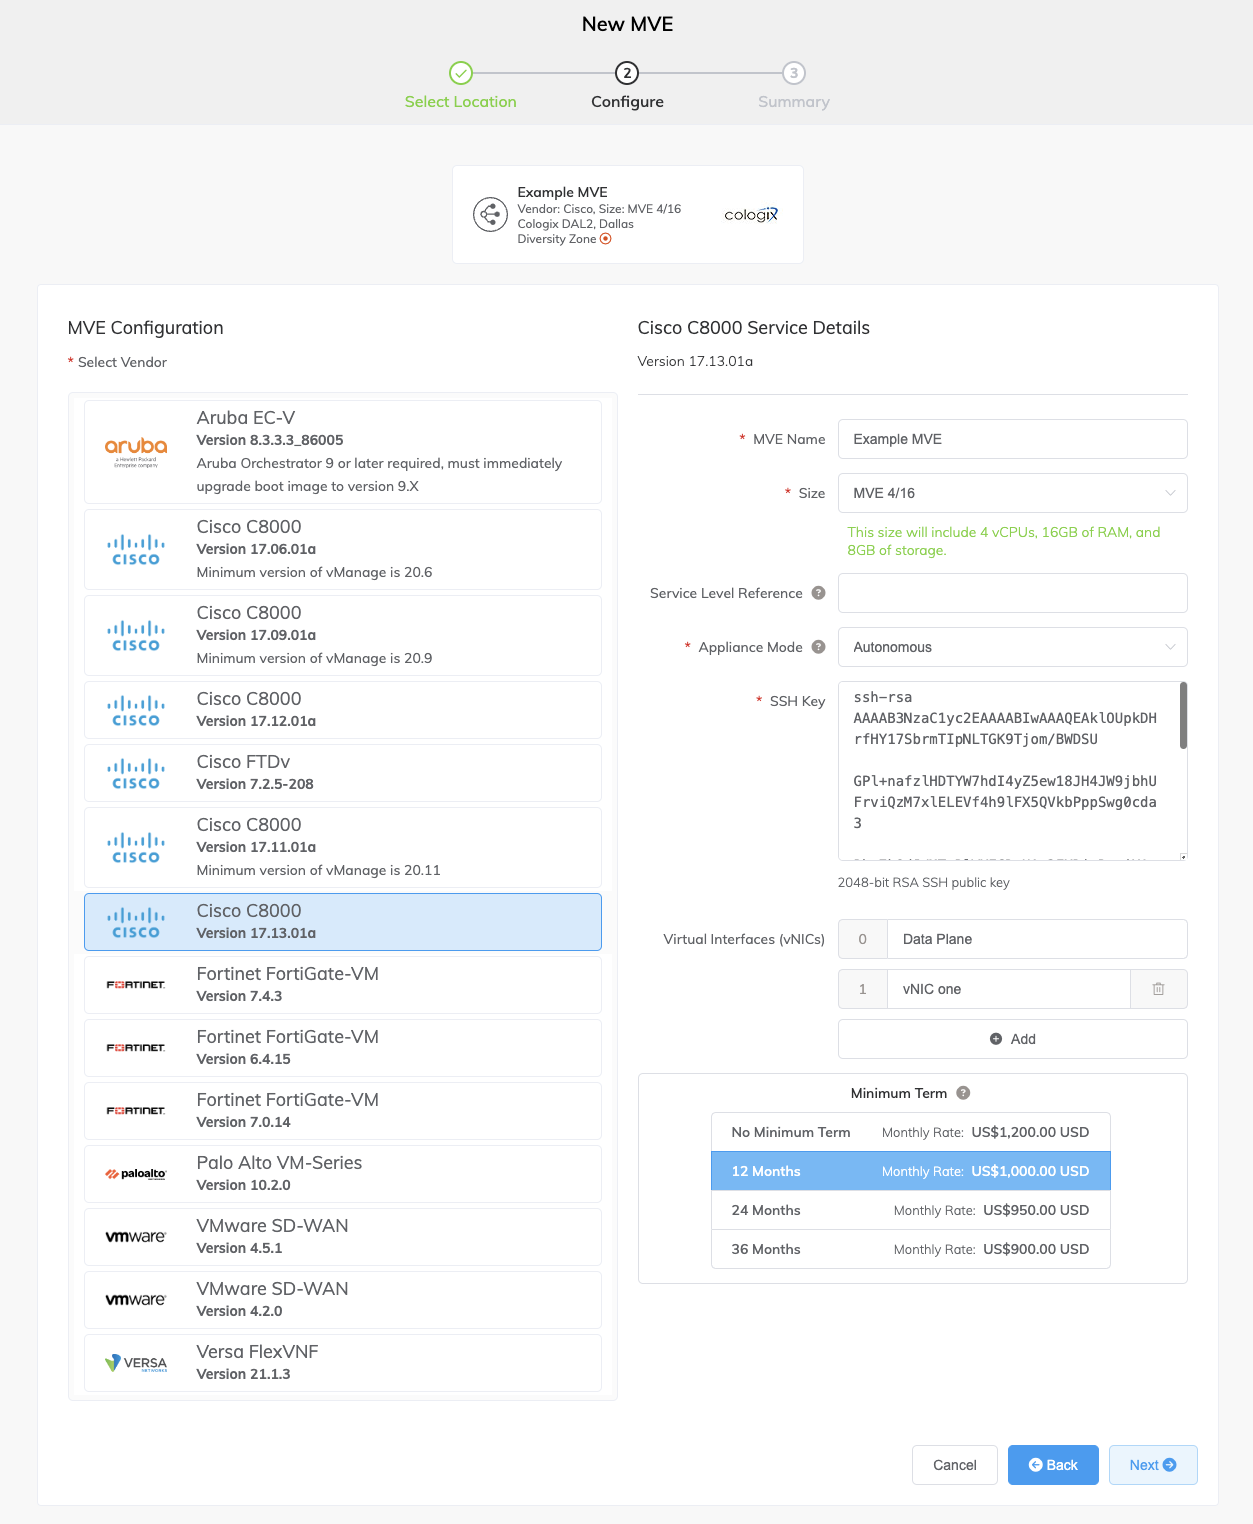
Task: Choose Fortinet FortiGate-VM Version 6.4.15
Action: (x=342, y=1048)
